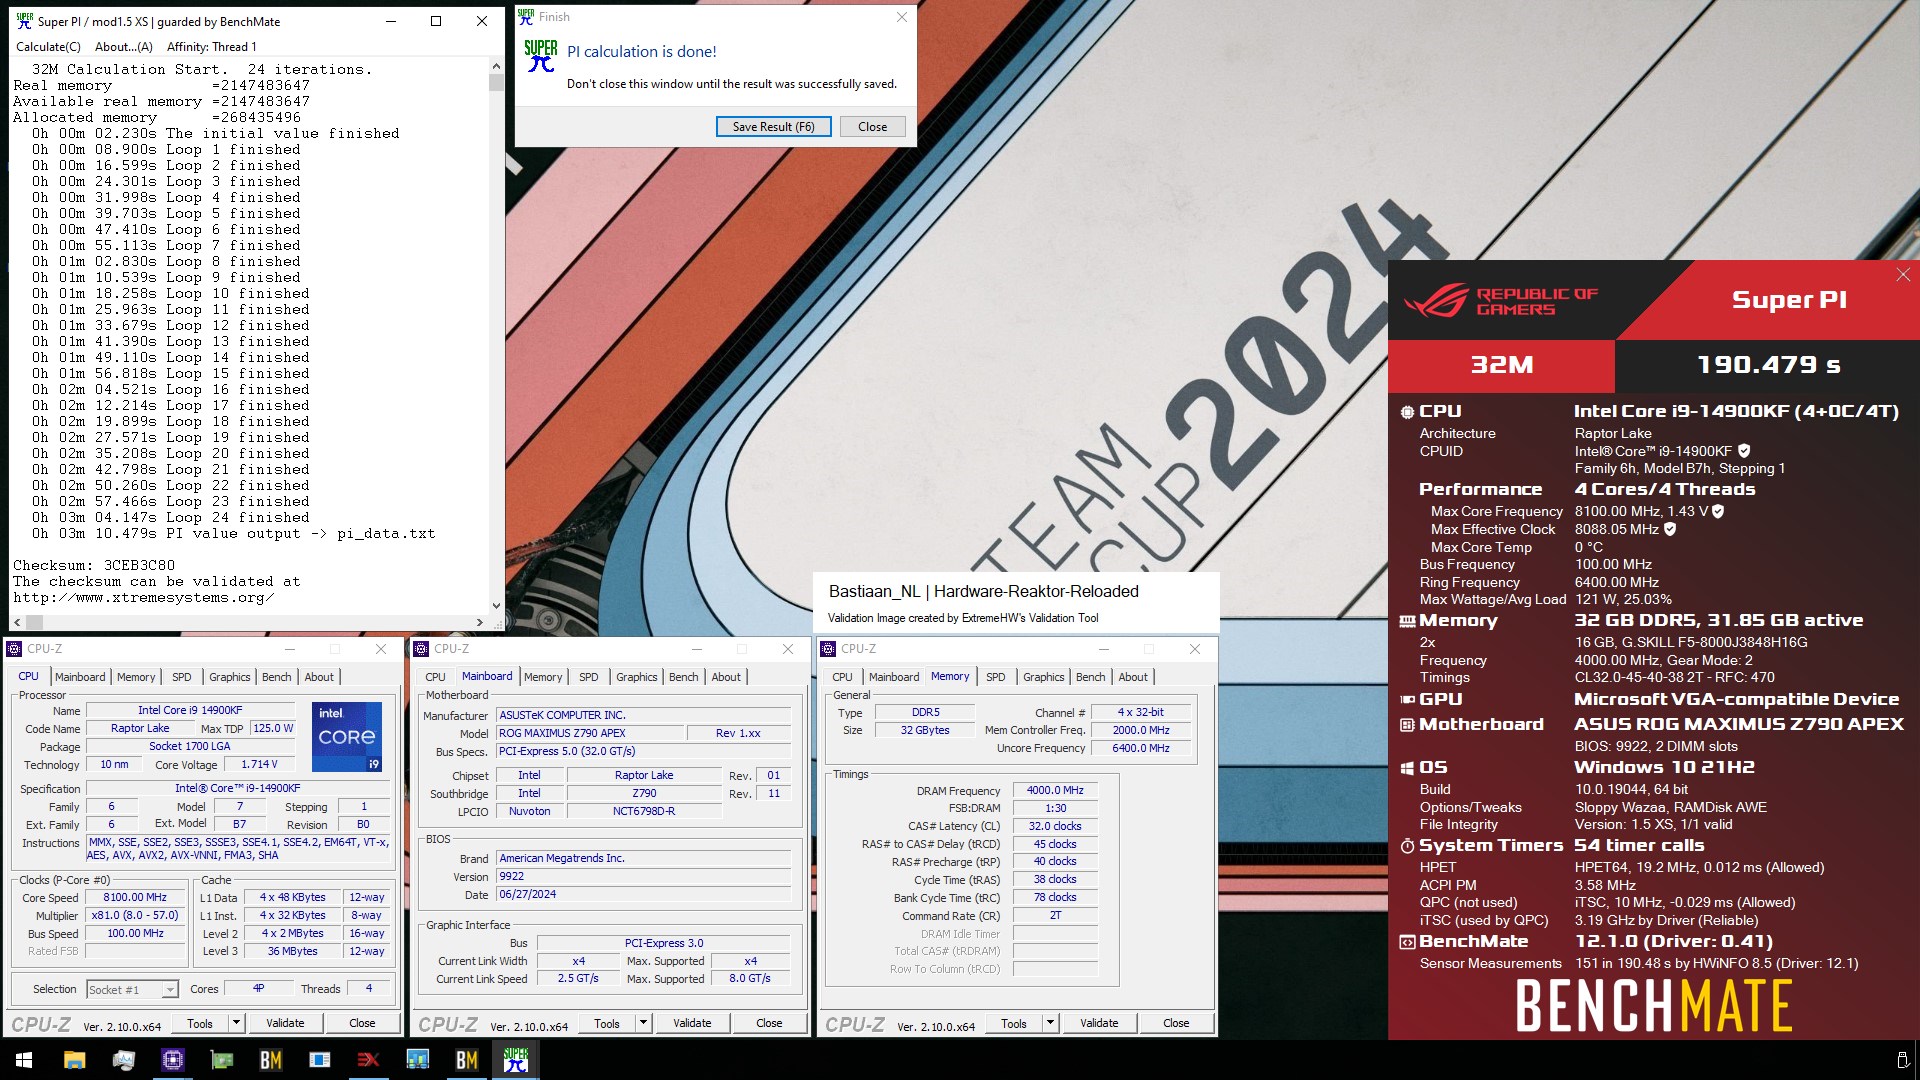Open the Windows Start menu
This screenshot has width=1920, height=1080.
[x=24, y=1060]
